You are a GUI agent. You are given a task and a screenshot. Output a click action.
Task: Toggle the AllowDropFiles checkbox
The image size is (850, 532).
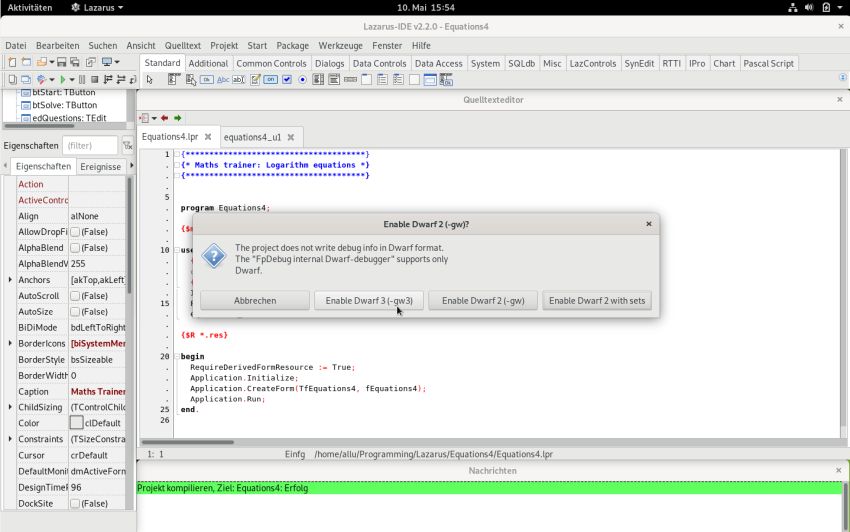75,232
